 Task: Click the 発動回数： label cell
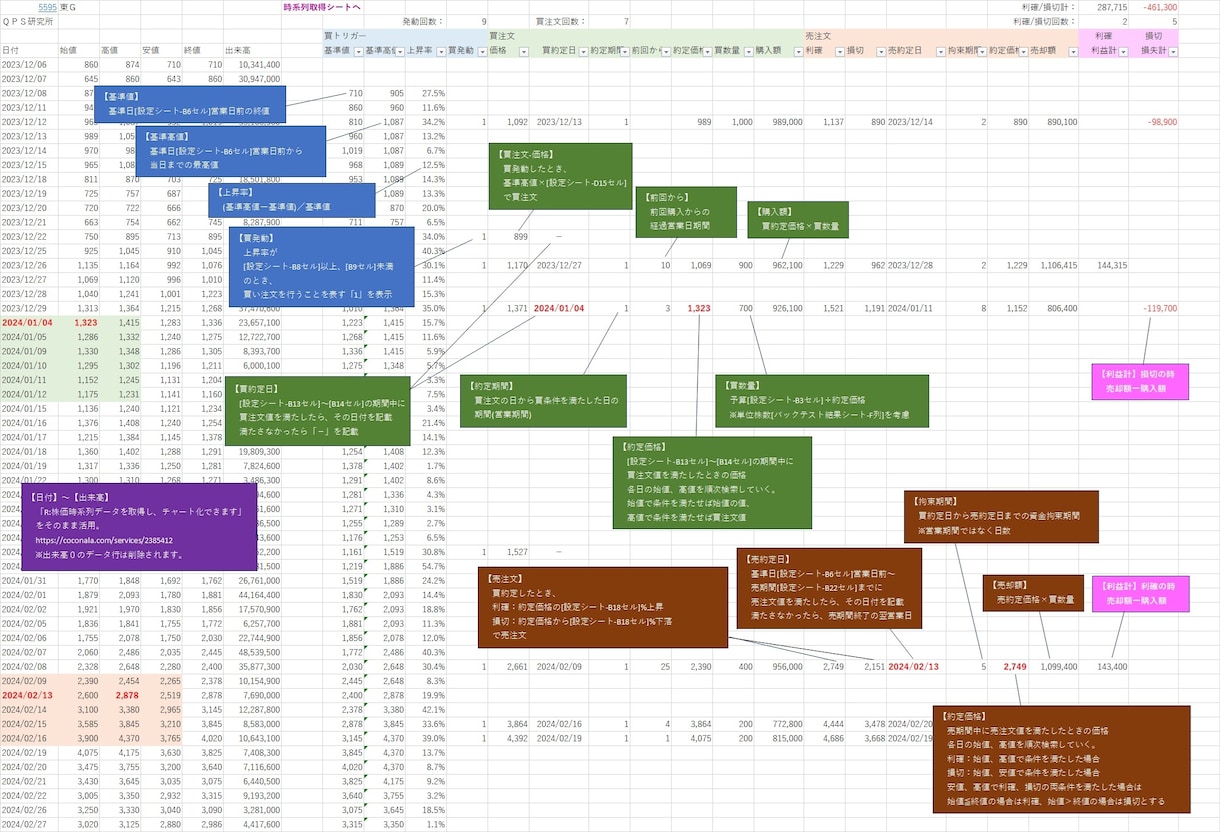point(422,21)
